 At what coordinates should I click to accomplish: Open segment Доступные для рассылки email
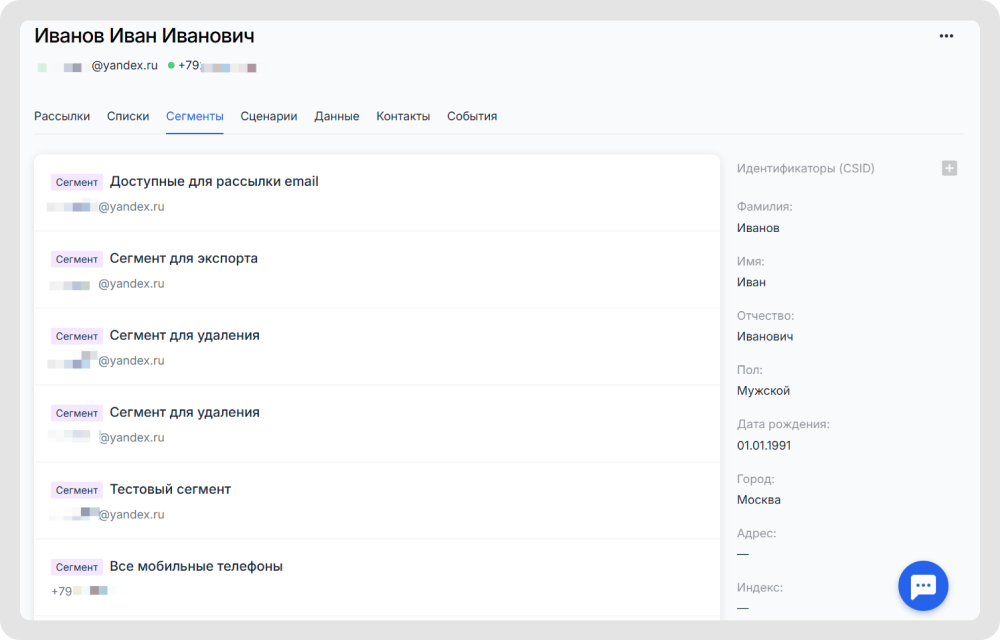214,182
